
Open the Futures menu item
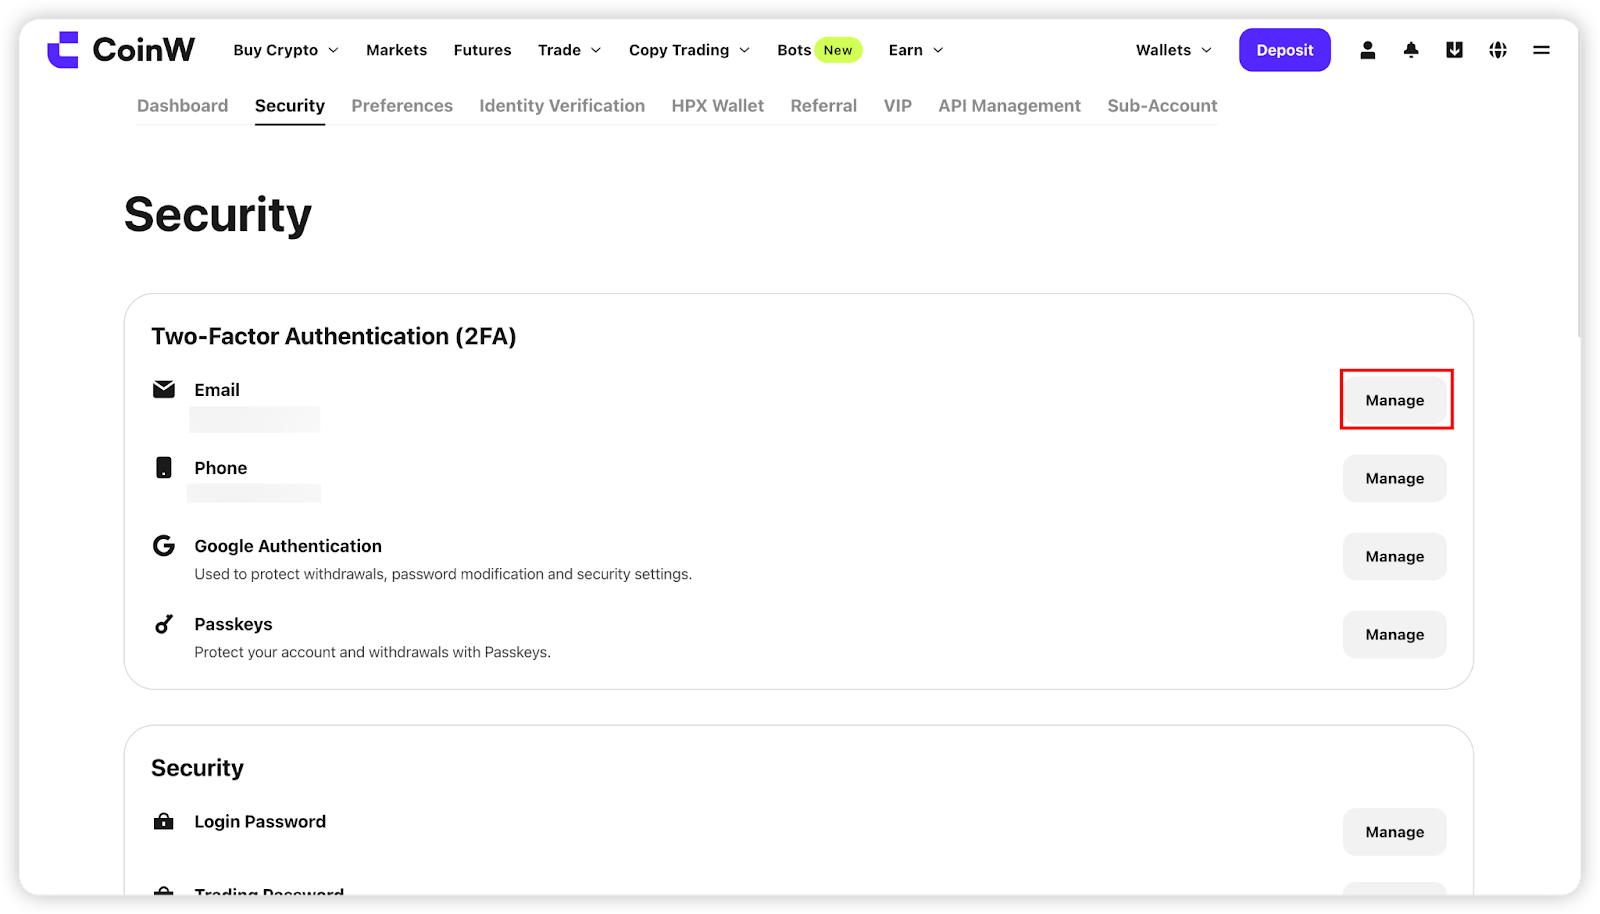(482, 50)
